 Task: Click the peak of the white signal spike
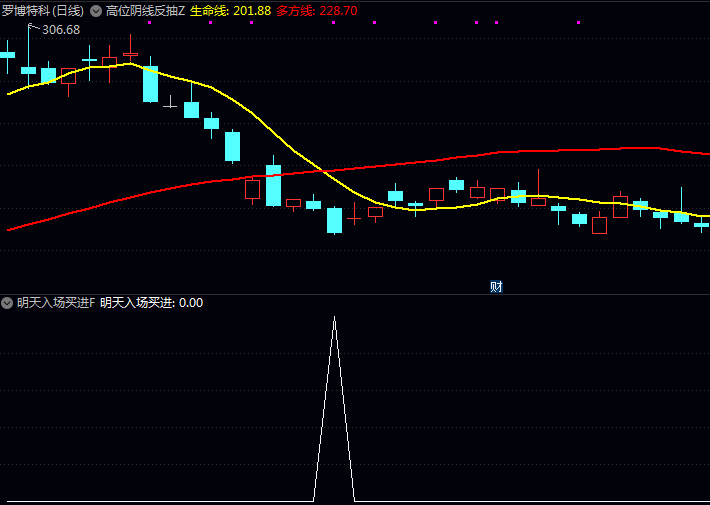(334, 318)
